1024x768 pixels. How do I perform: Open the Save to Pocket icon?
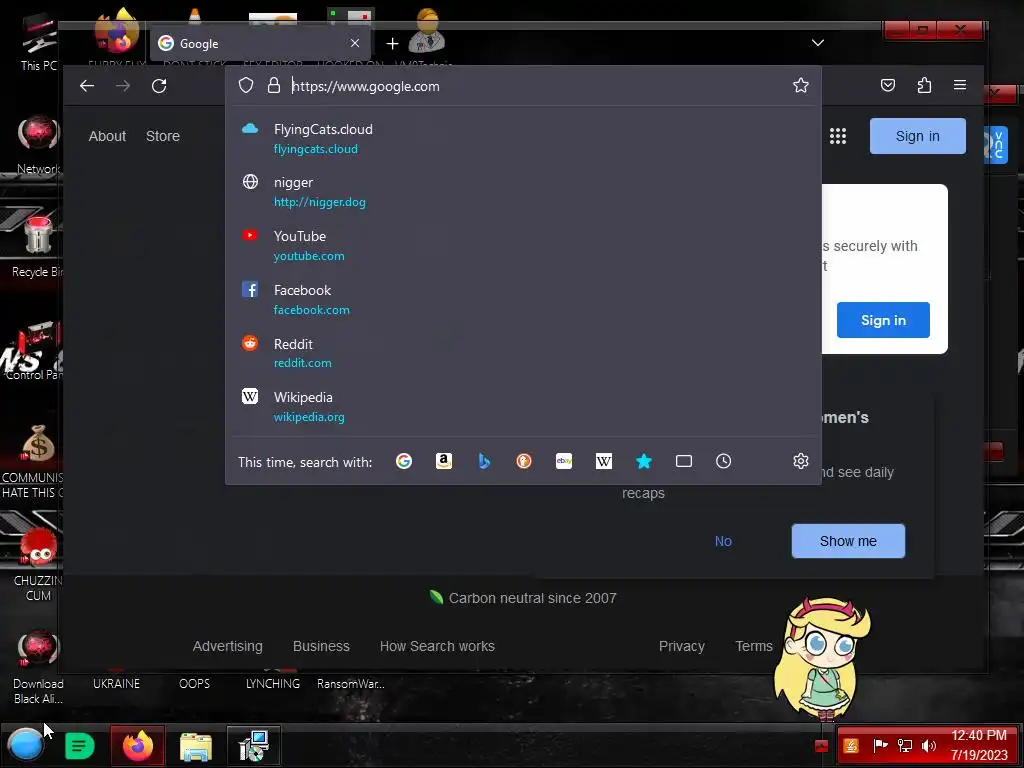[888, 85]
